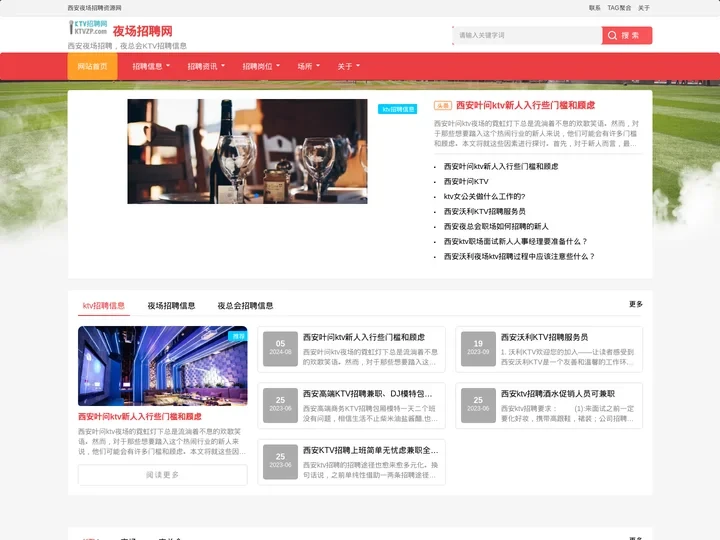The height and width of the screenshot is (540, 720).
Task: Click the 更多 link above the job cards
Action: pyautogui.click(x=636, y=304)
